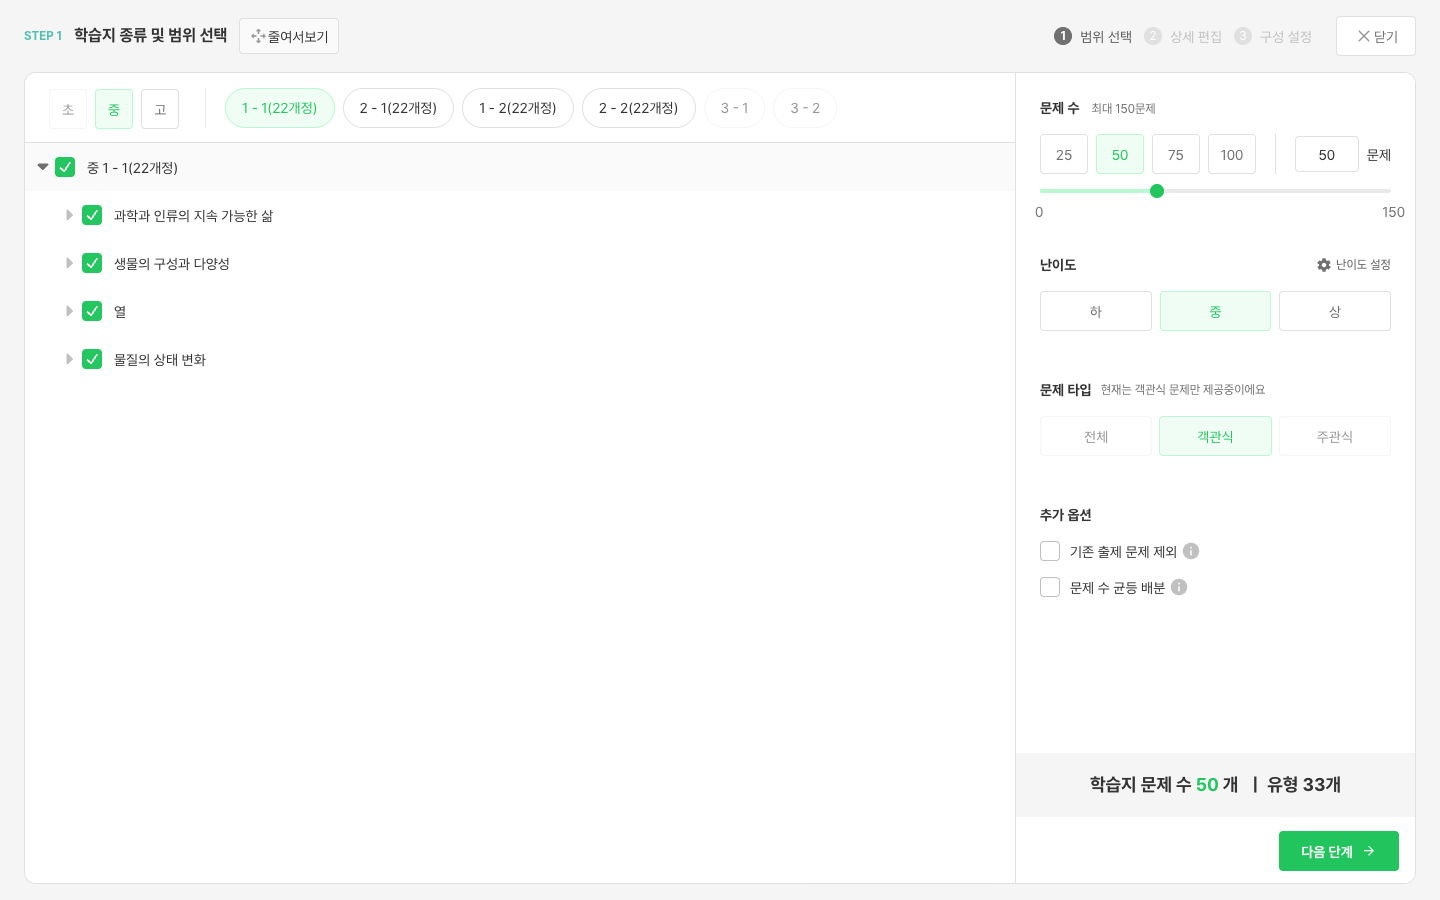Click info icon beside 기존 출제 문제 제외

click(x=1191, y=551)
